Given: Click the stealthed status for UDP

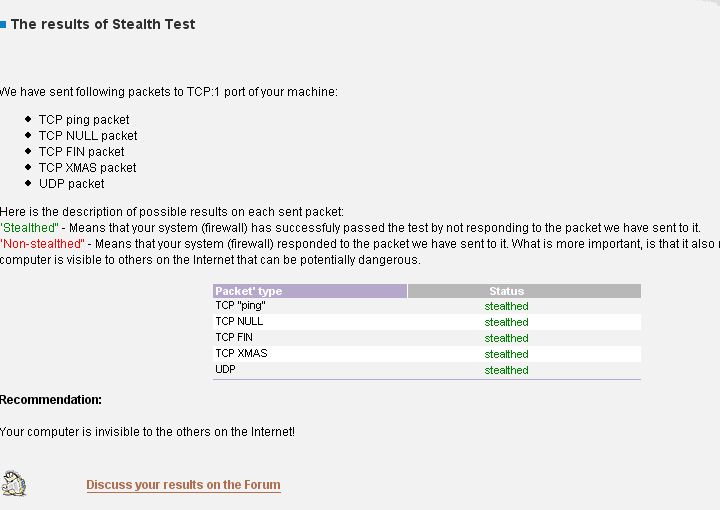Looking at the screenshot, I should tap(506, 370).
